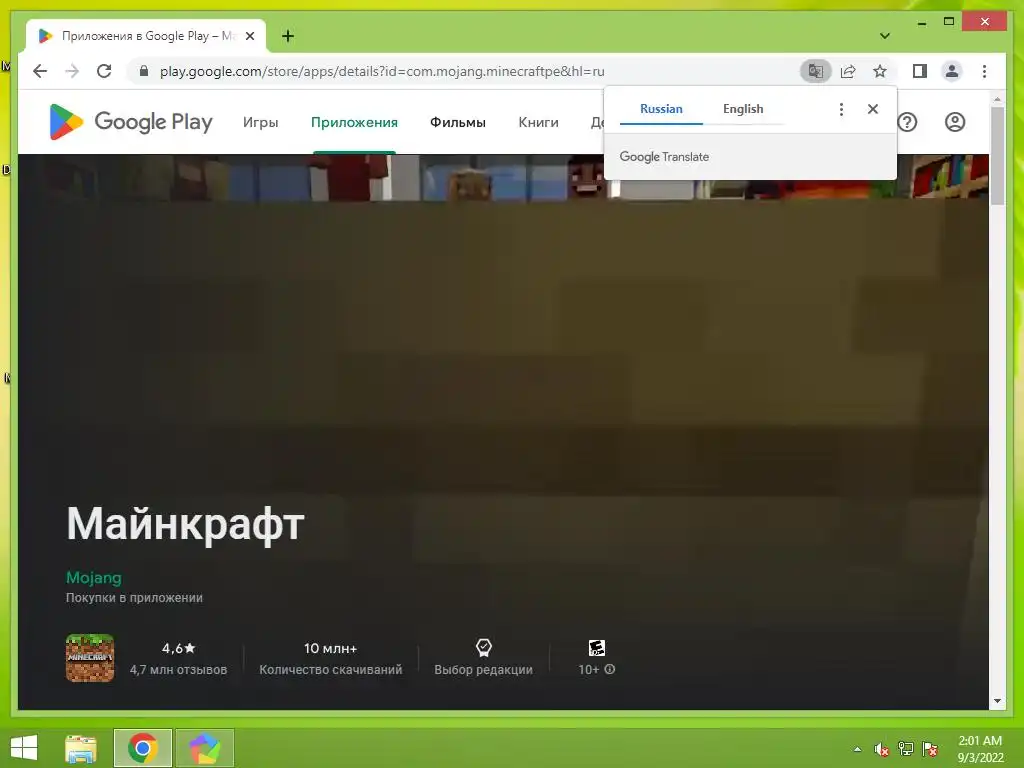Select the English translation tab
Screen dimensions: 1024x768
click(743, 109)
